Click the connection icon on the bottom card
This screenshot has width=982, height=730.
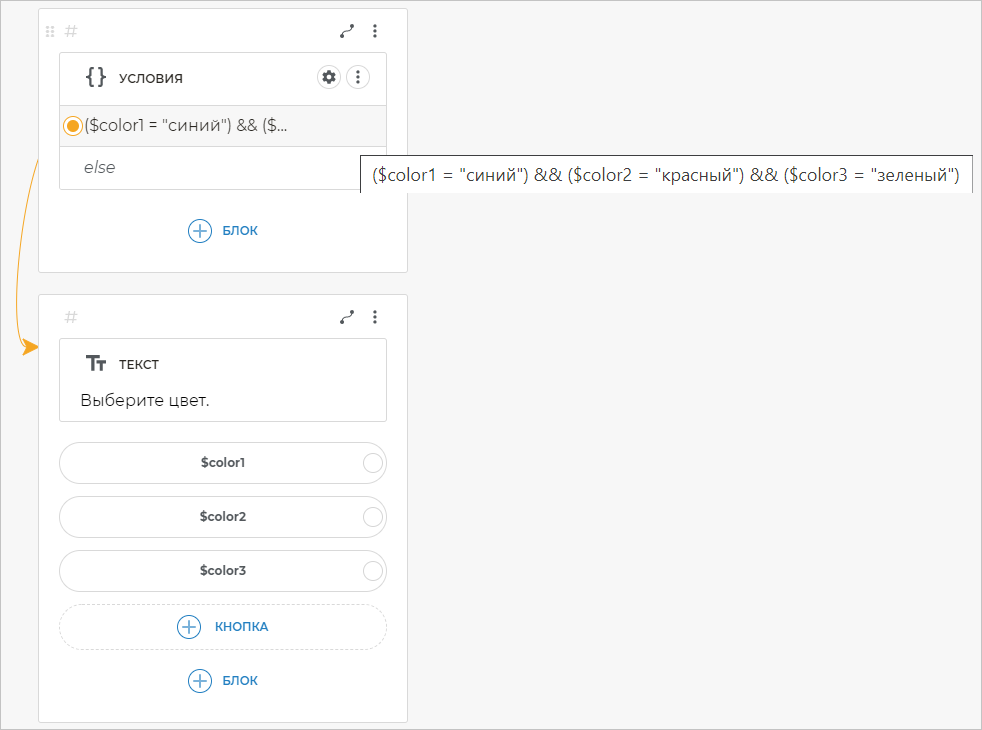(347, 317)
